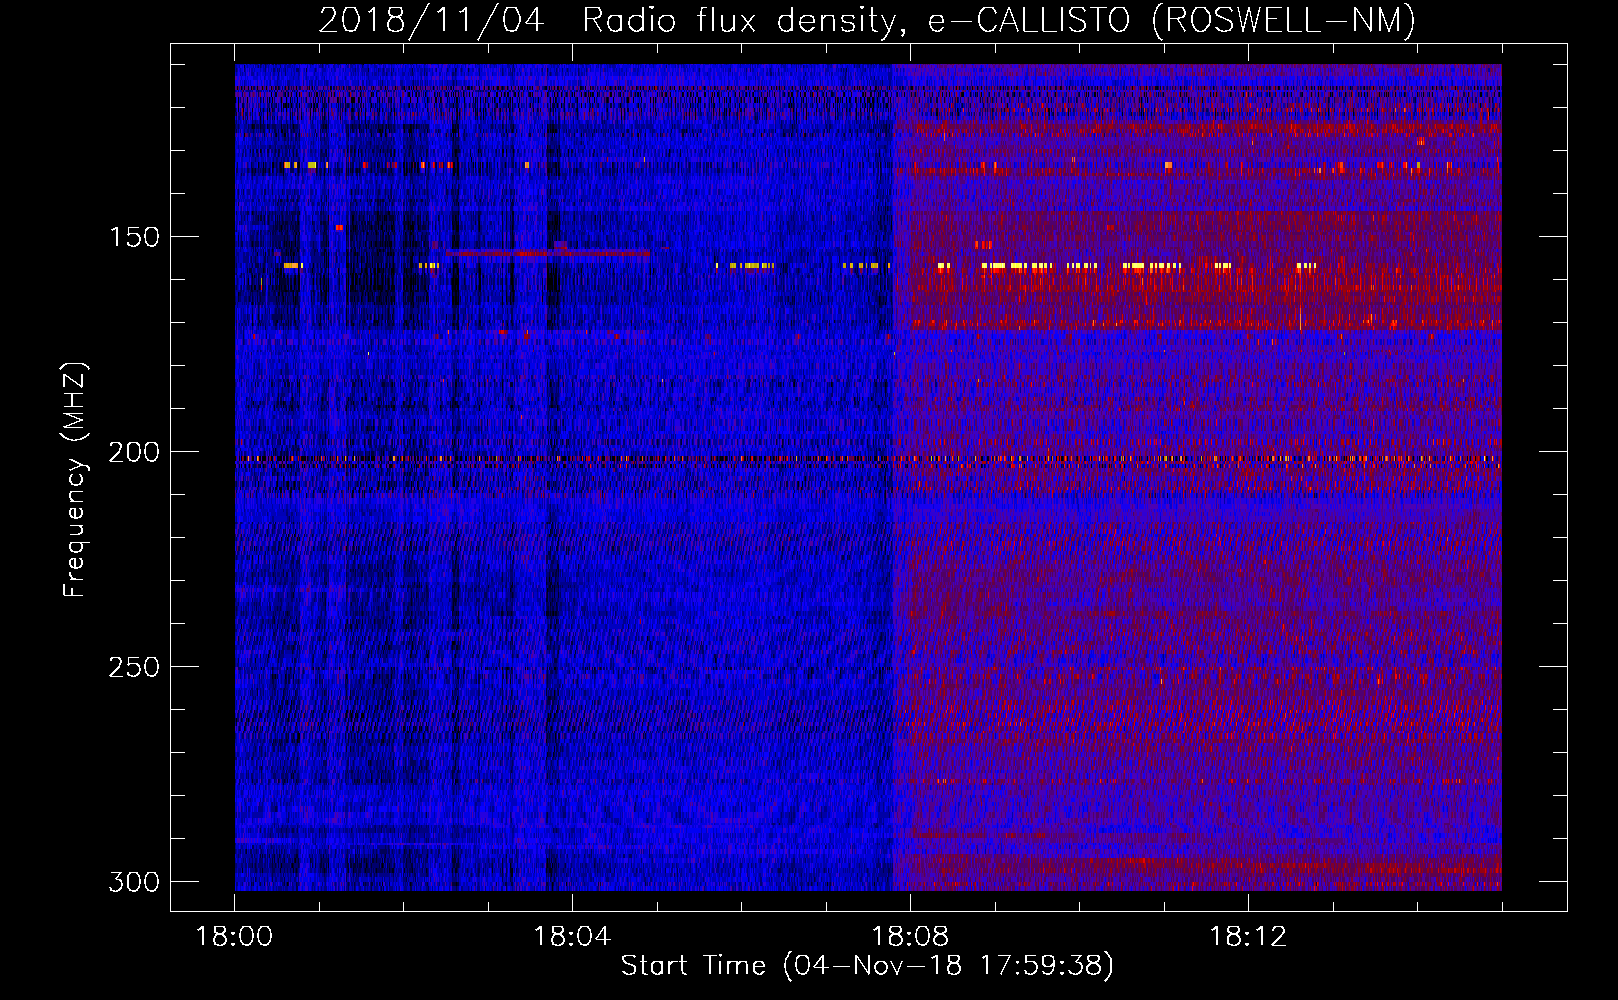Click the Start Time axis label

coord(867,966)
